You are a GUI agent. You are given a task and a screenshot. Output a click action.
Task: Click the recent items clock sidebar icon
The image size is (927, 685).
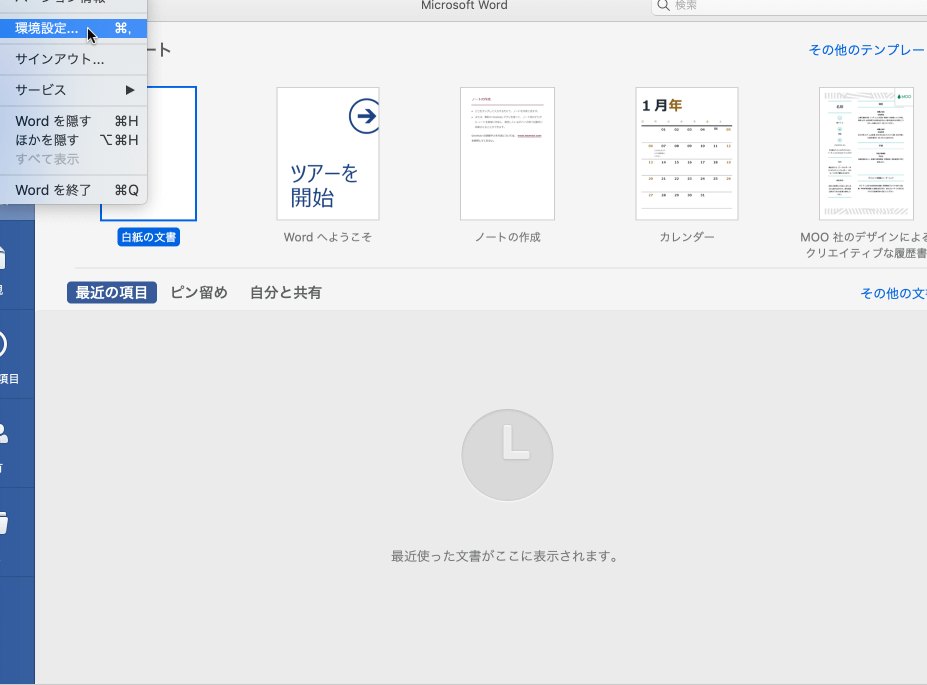coord(3,345)
